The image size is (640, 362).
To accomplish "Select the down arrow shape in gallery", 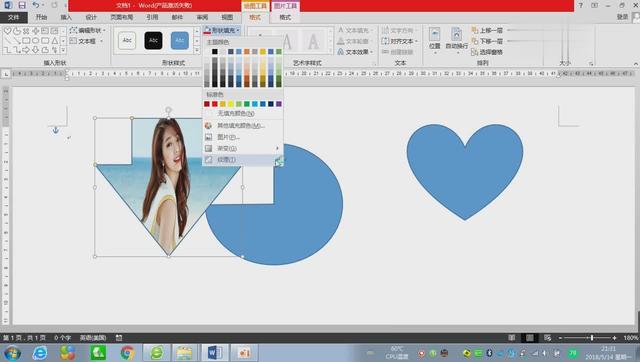I will 36,50.
